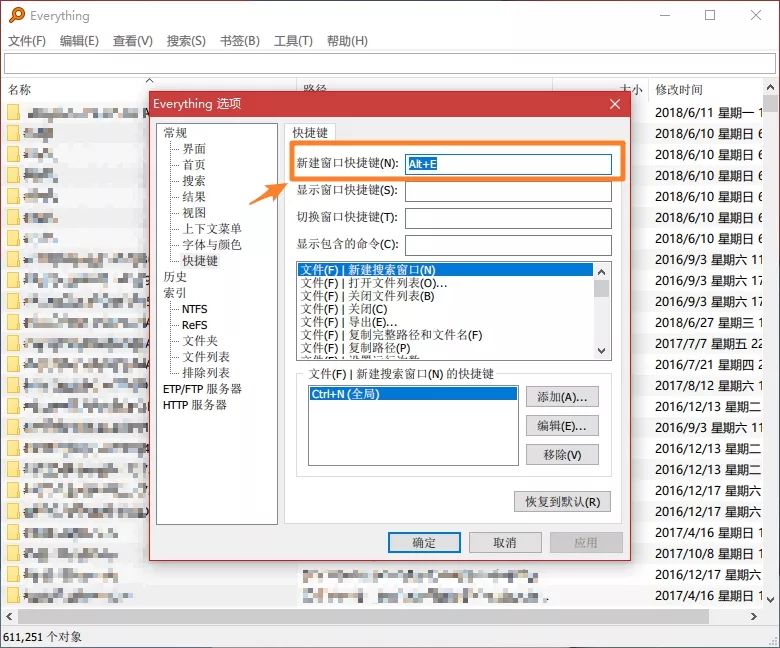Click folder icon in 2017/7/7 row
The image size is (780, 648).
click(13, 344)
